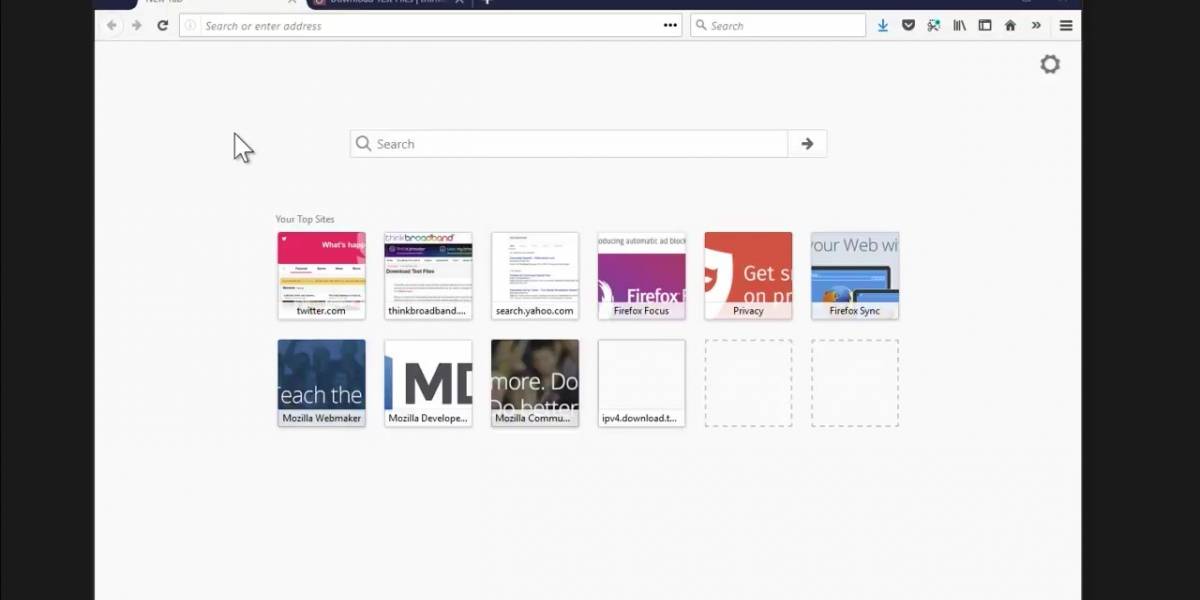The height and width of the screenshot is (600, 1200).
Task: Open the Firefox Sync tile
Action: click(x=855, y=276)
